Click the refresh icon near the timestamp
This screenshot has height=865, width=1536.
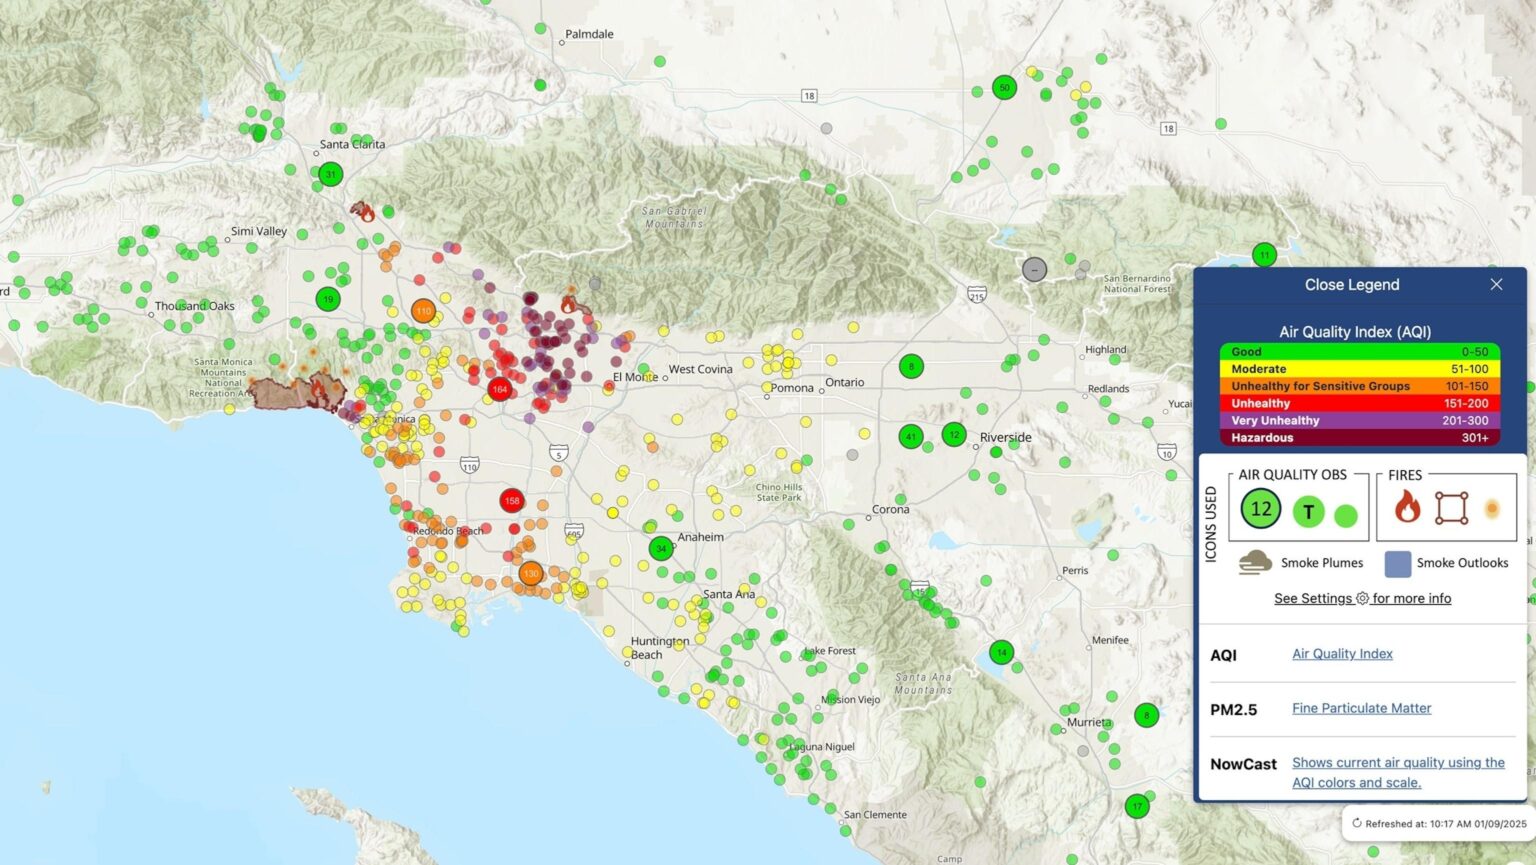click(1356, 822)
